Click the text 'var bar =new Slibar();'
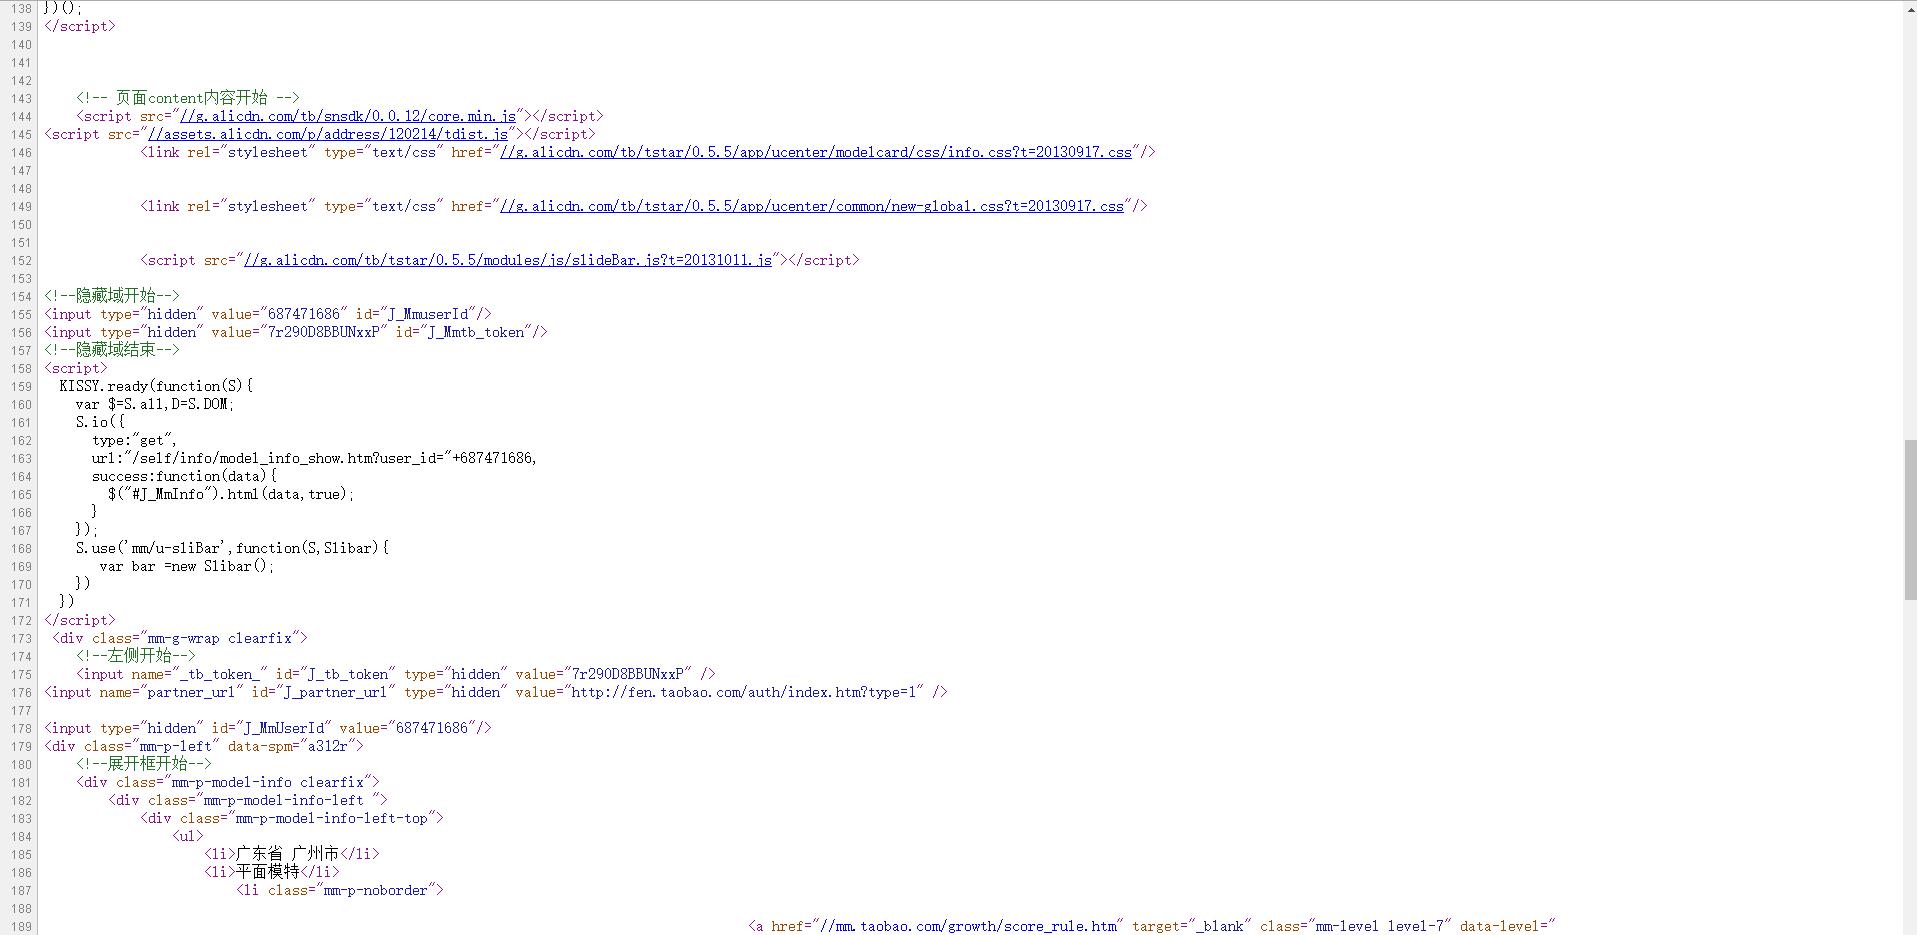Image resolution: width=1917 pixels, height=935 pixels. (x=186, y=566)
